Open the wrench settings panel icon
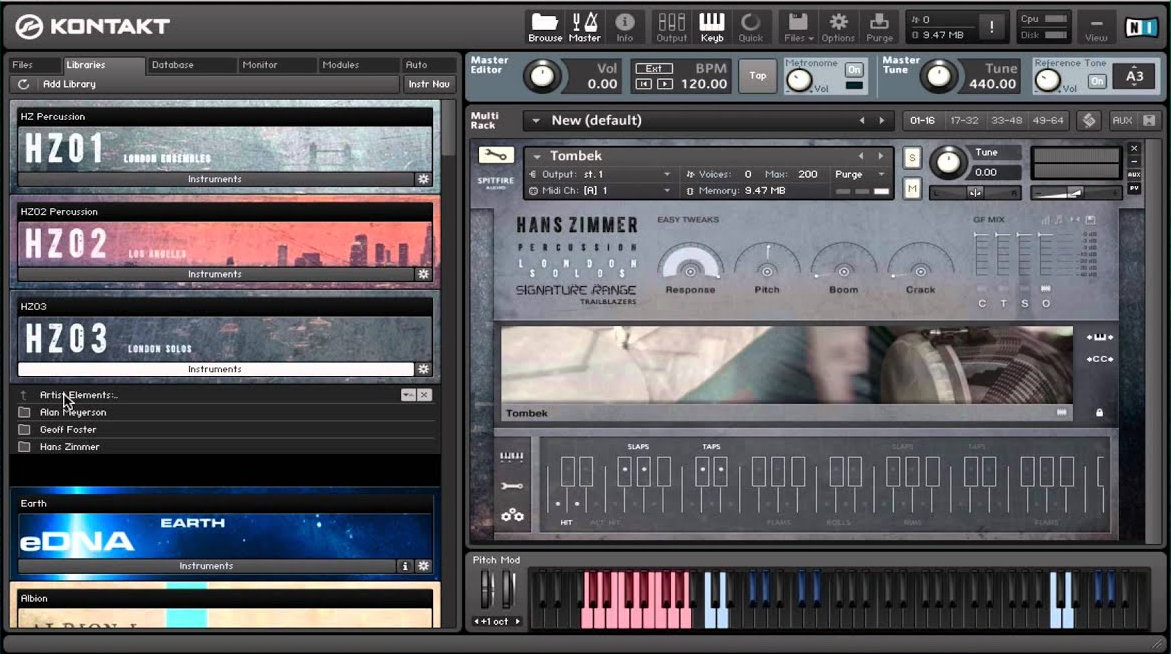This screenshot has height=654, width=1171. tap(512, 486)
